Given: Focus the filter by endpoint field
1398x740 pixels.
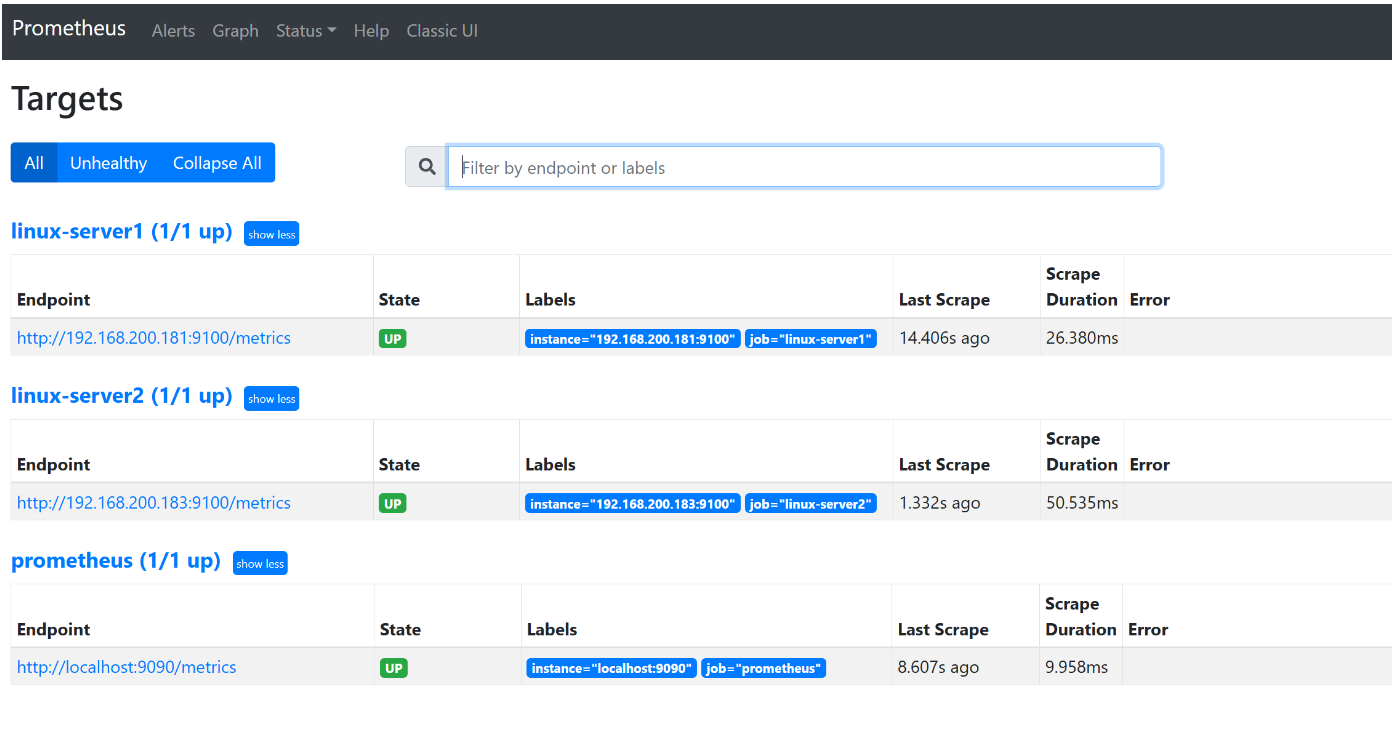Looking at the screenshot, I should pos(804,167).
